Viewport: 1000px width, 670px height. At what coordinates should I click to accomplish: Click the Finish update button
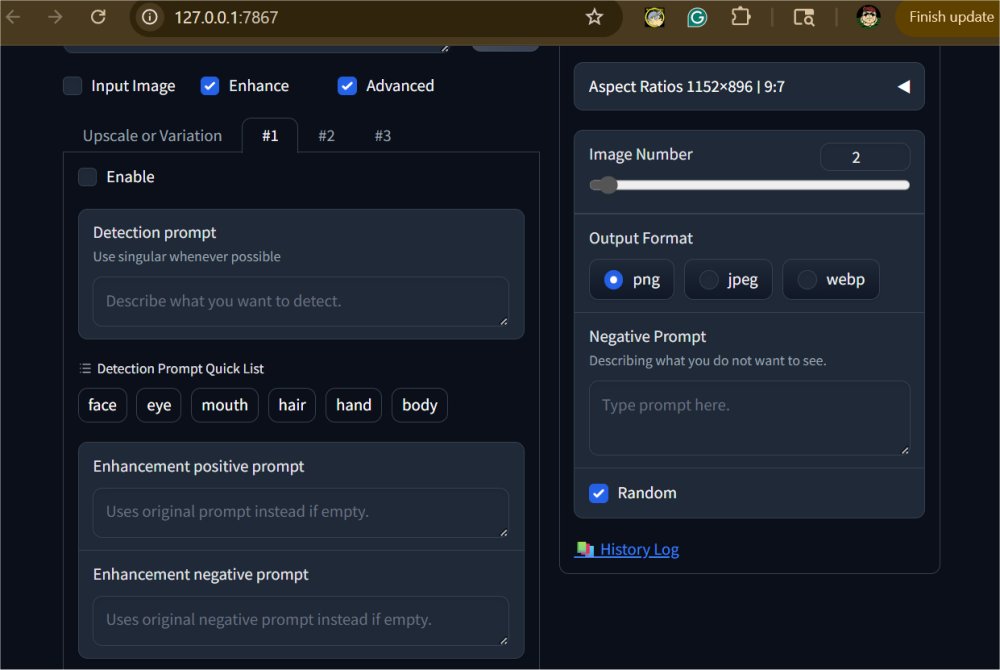coord(954,17)
